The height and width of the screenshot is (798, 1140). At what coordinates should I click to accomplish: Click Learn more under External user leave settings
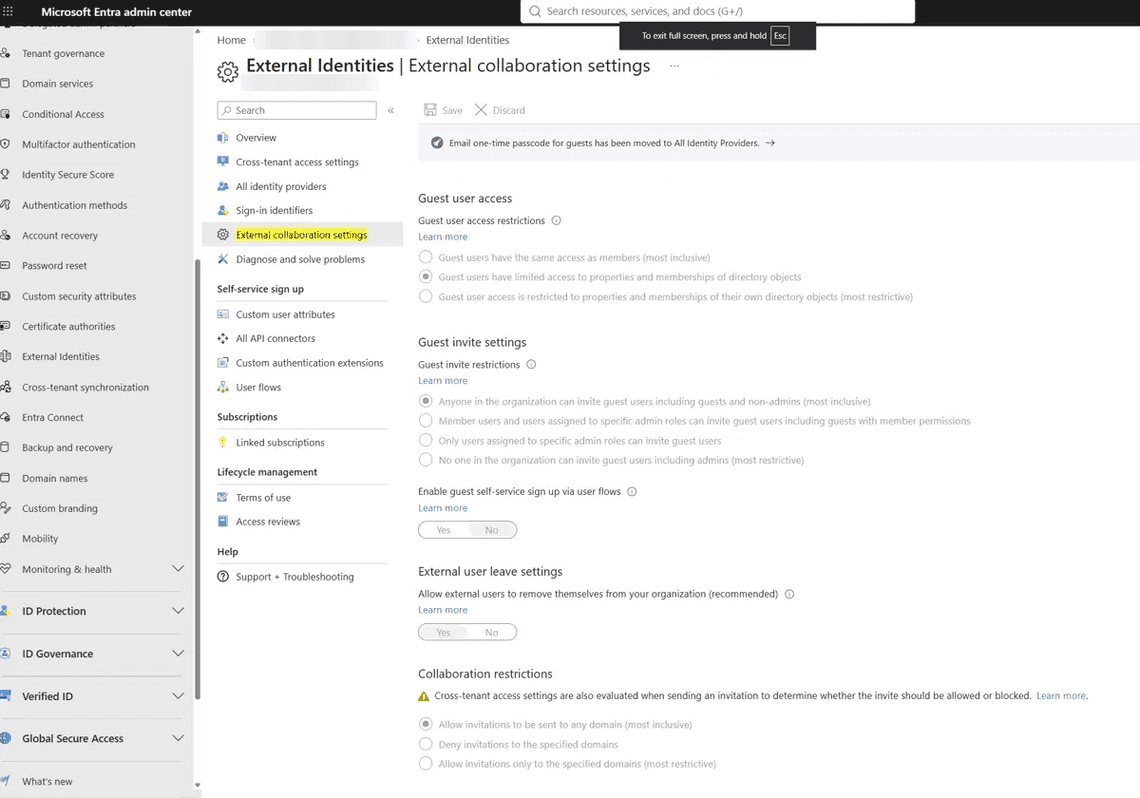(443, 610)
